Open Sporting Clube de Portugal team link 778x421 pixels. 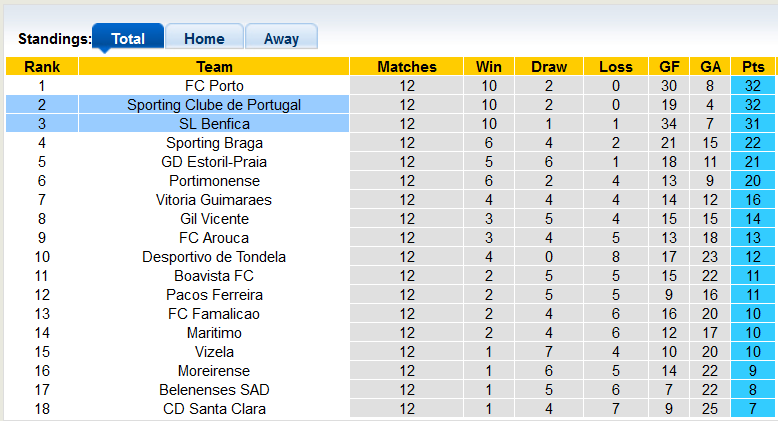pos(214,105)
